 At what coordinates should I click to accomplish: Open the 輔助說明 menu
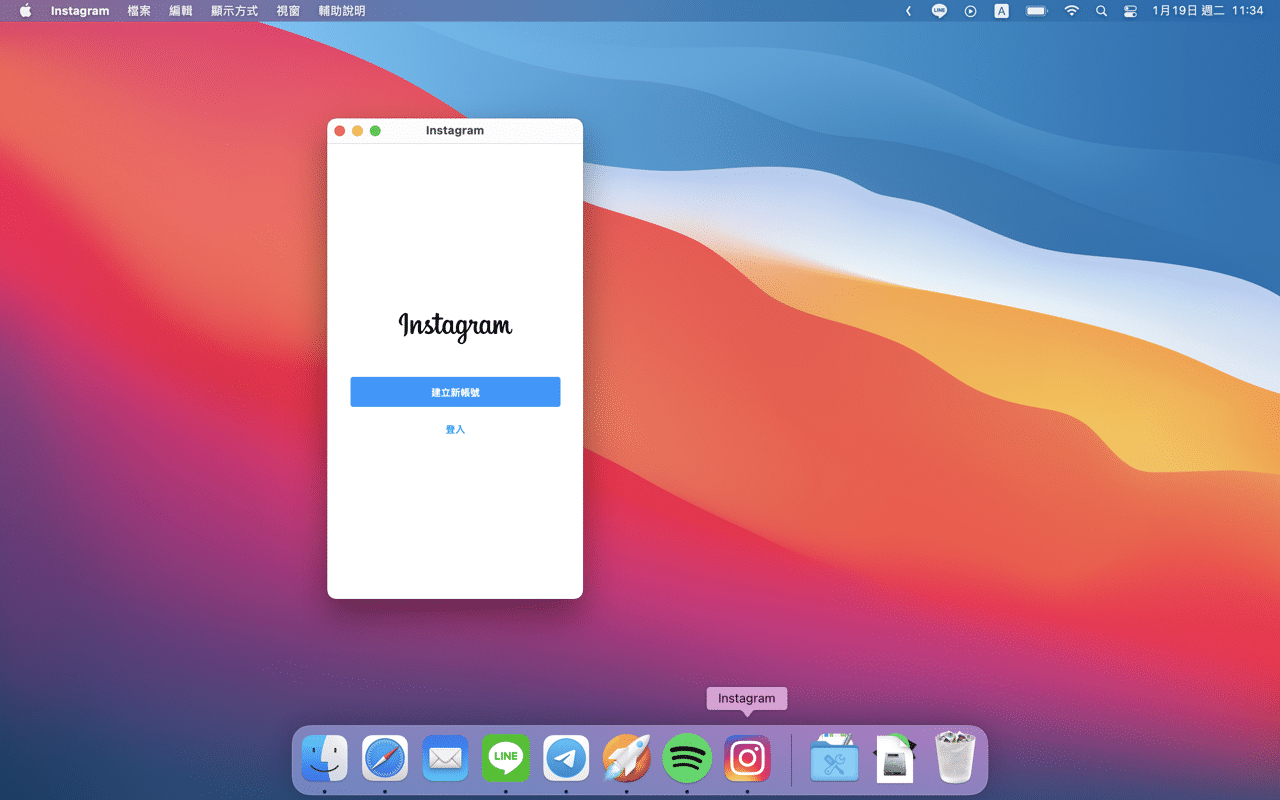342,11
